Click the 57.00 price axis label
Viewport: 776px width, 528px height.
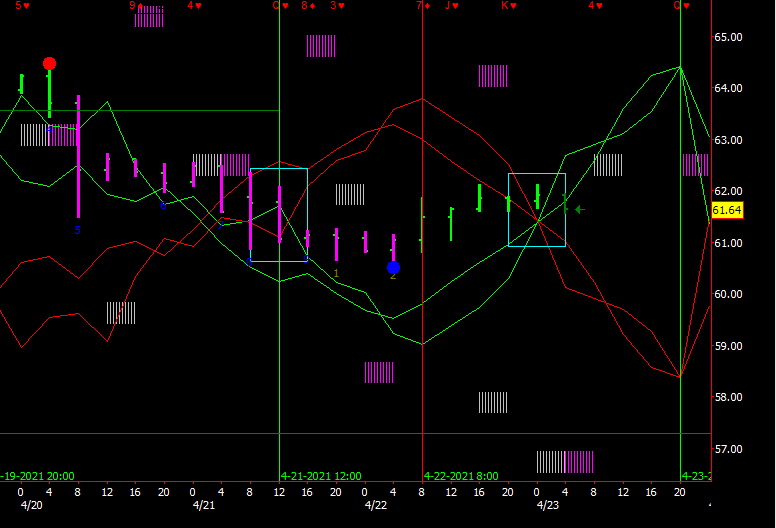[728, 449]
